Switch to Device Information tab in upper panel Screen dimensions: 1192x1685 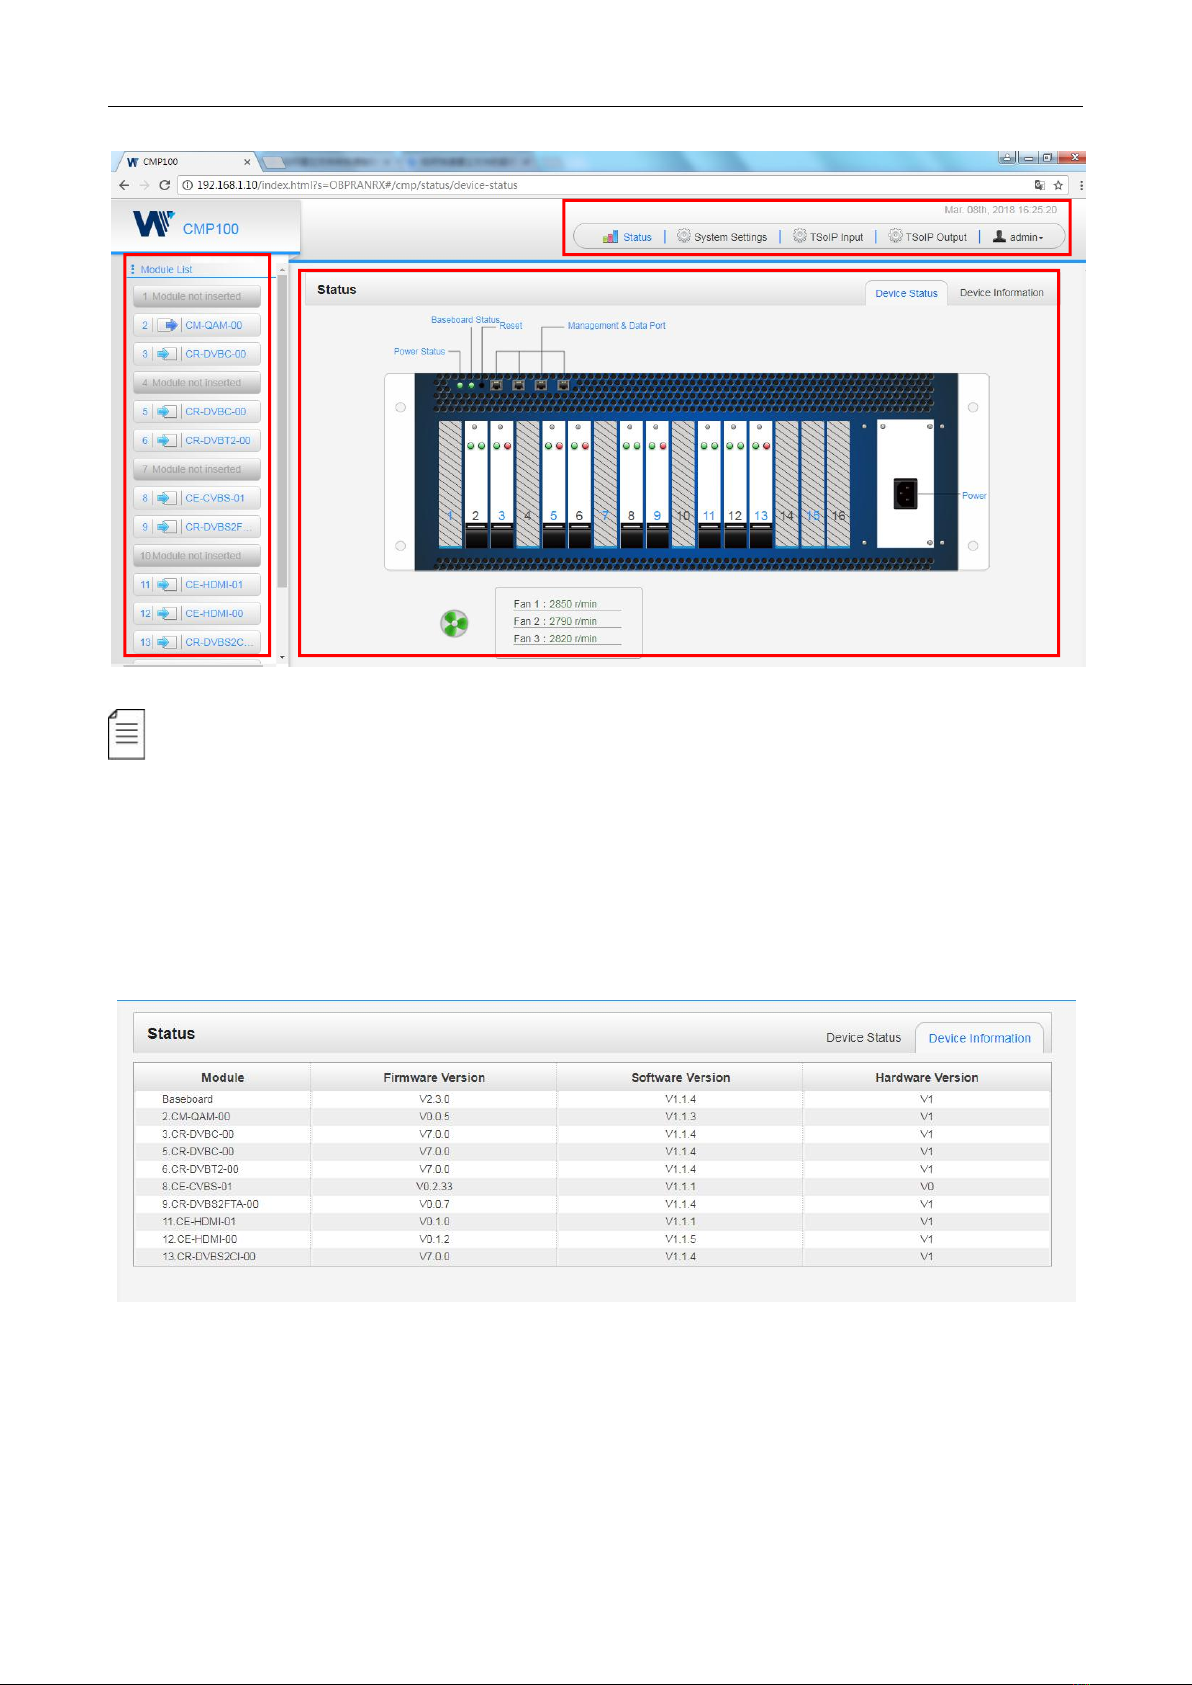1001,293
